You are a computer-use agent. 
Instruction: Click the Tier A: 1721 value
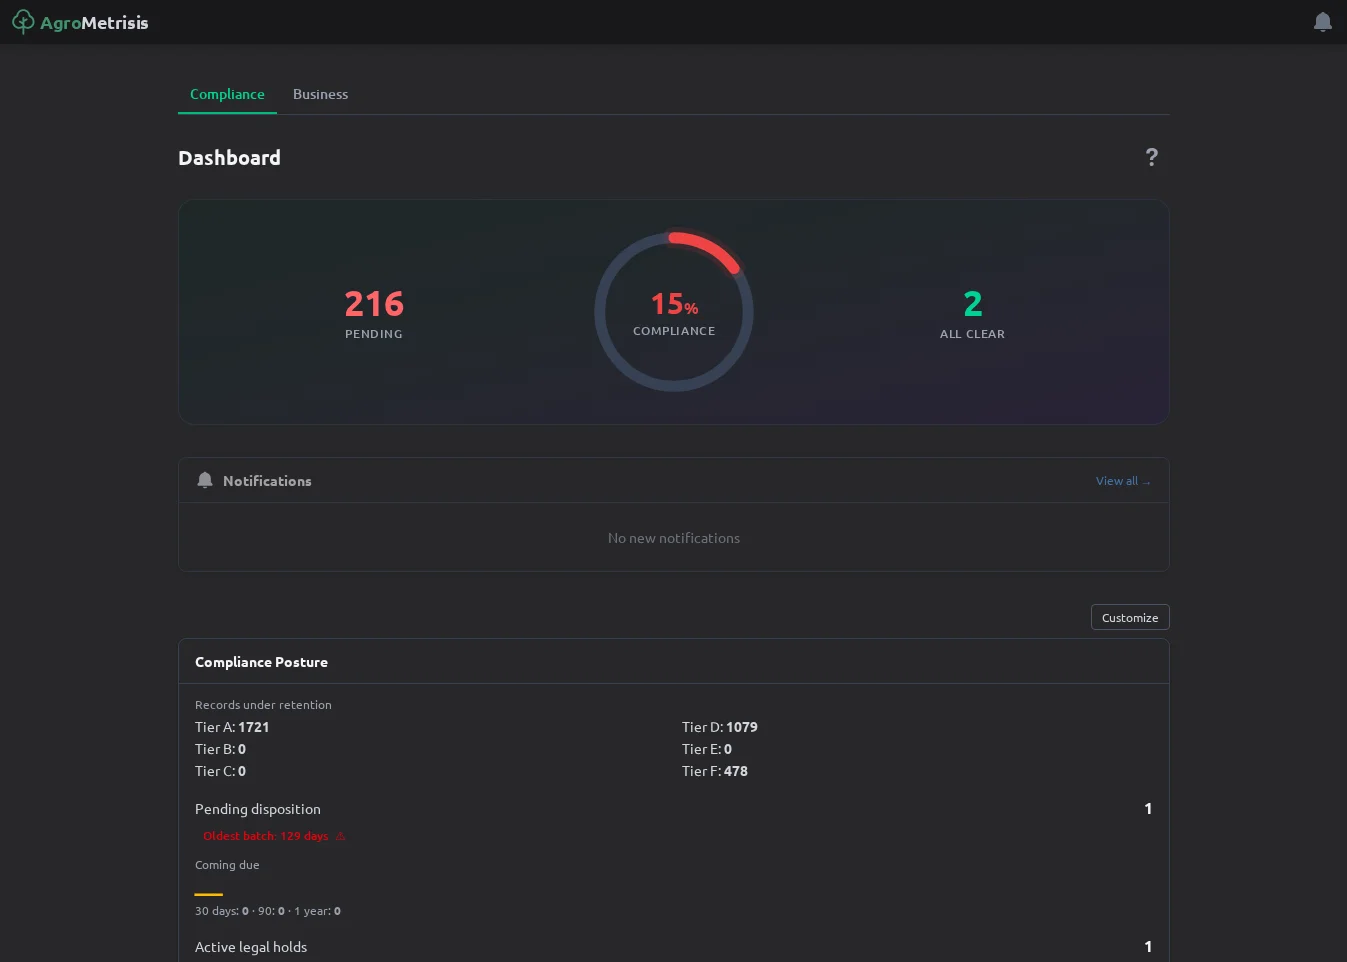click(232, 727)
